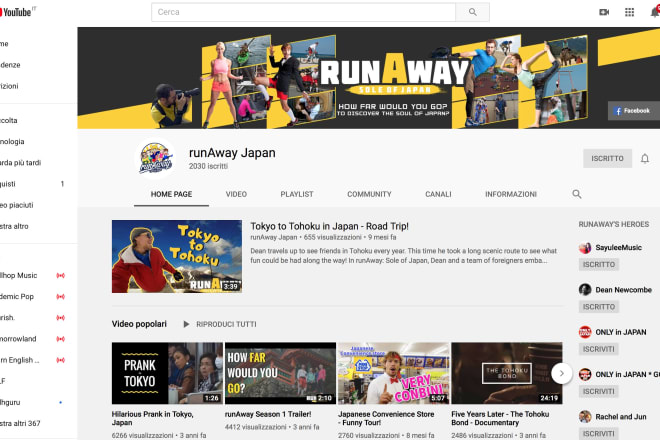Open Prank Tokyo video thumbnail
The height and width of the screenshot is (440, 660).
pos(167,373)
